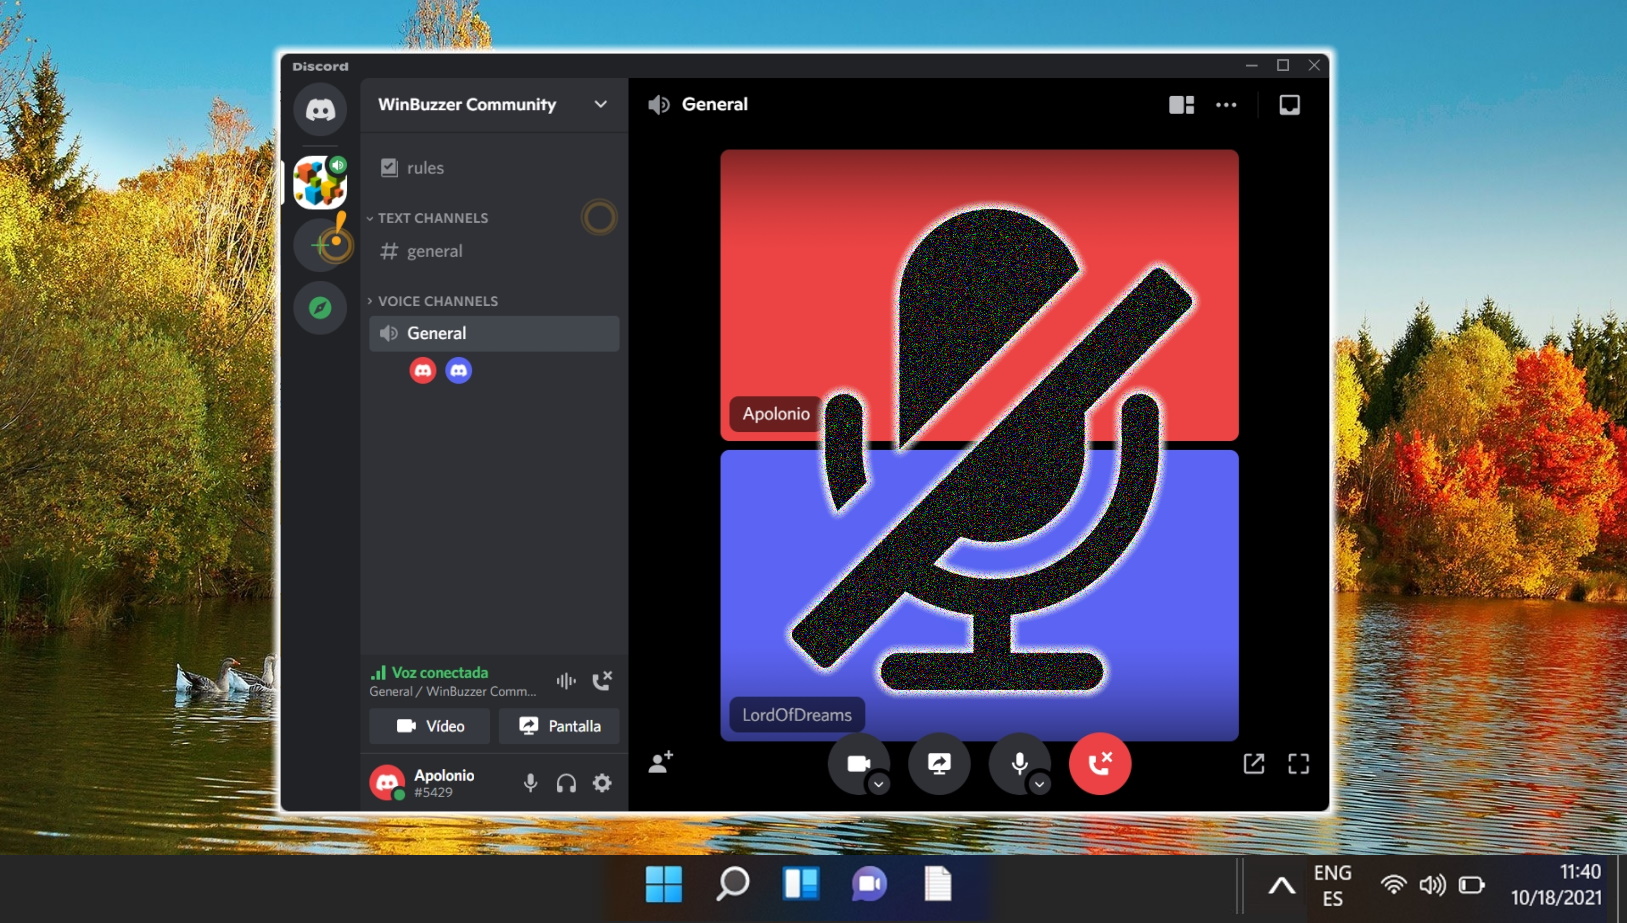Enter full screen mode icon
The height and width of the screenshot is (923, 1627).
click(1298, 764)
